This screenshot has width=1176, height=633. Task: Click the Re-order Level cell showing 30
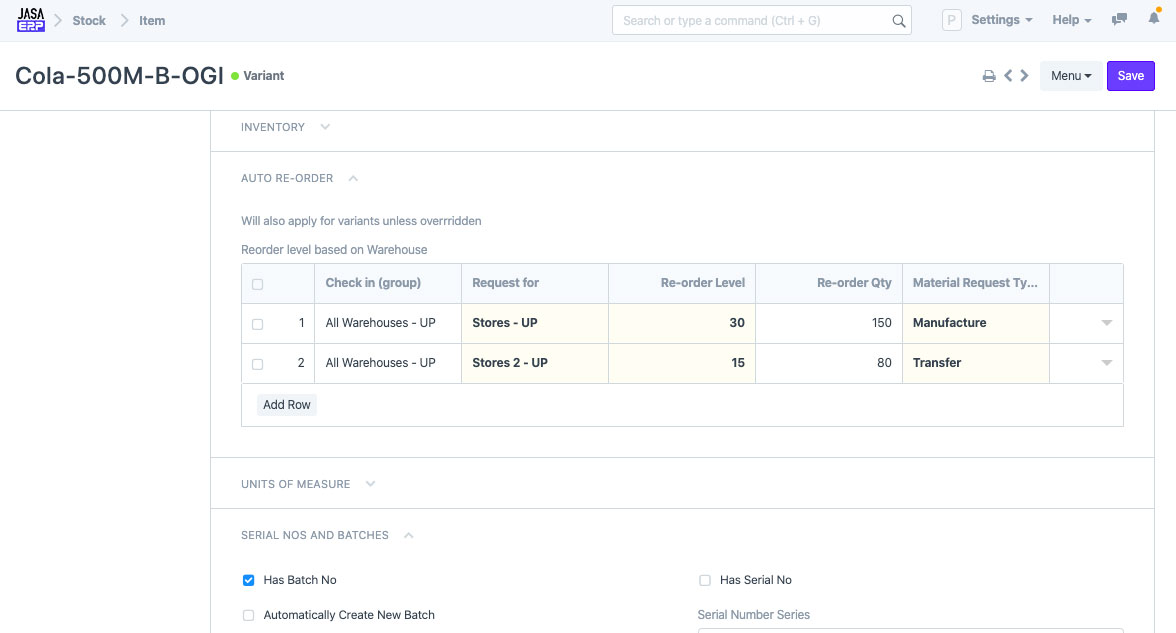coord(682,323)
